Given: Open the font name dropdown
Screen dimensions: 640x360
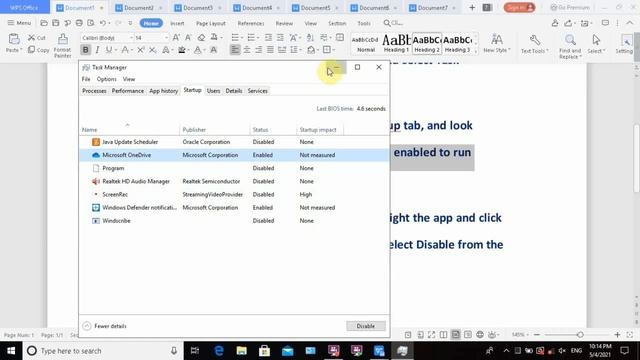Looking at the screenshot, I should [x=131, y=38].
